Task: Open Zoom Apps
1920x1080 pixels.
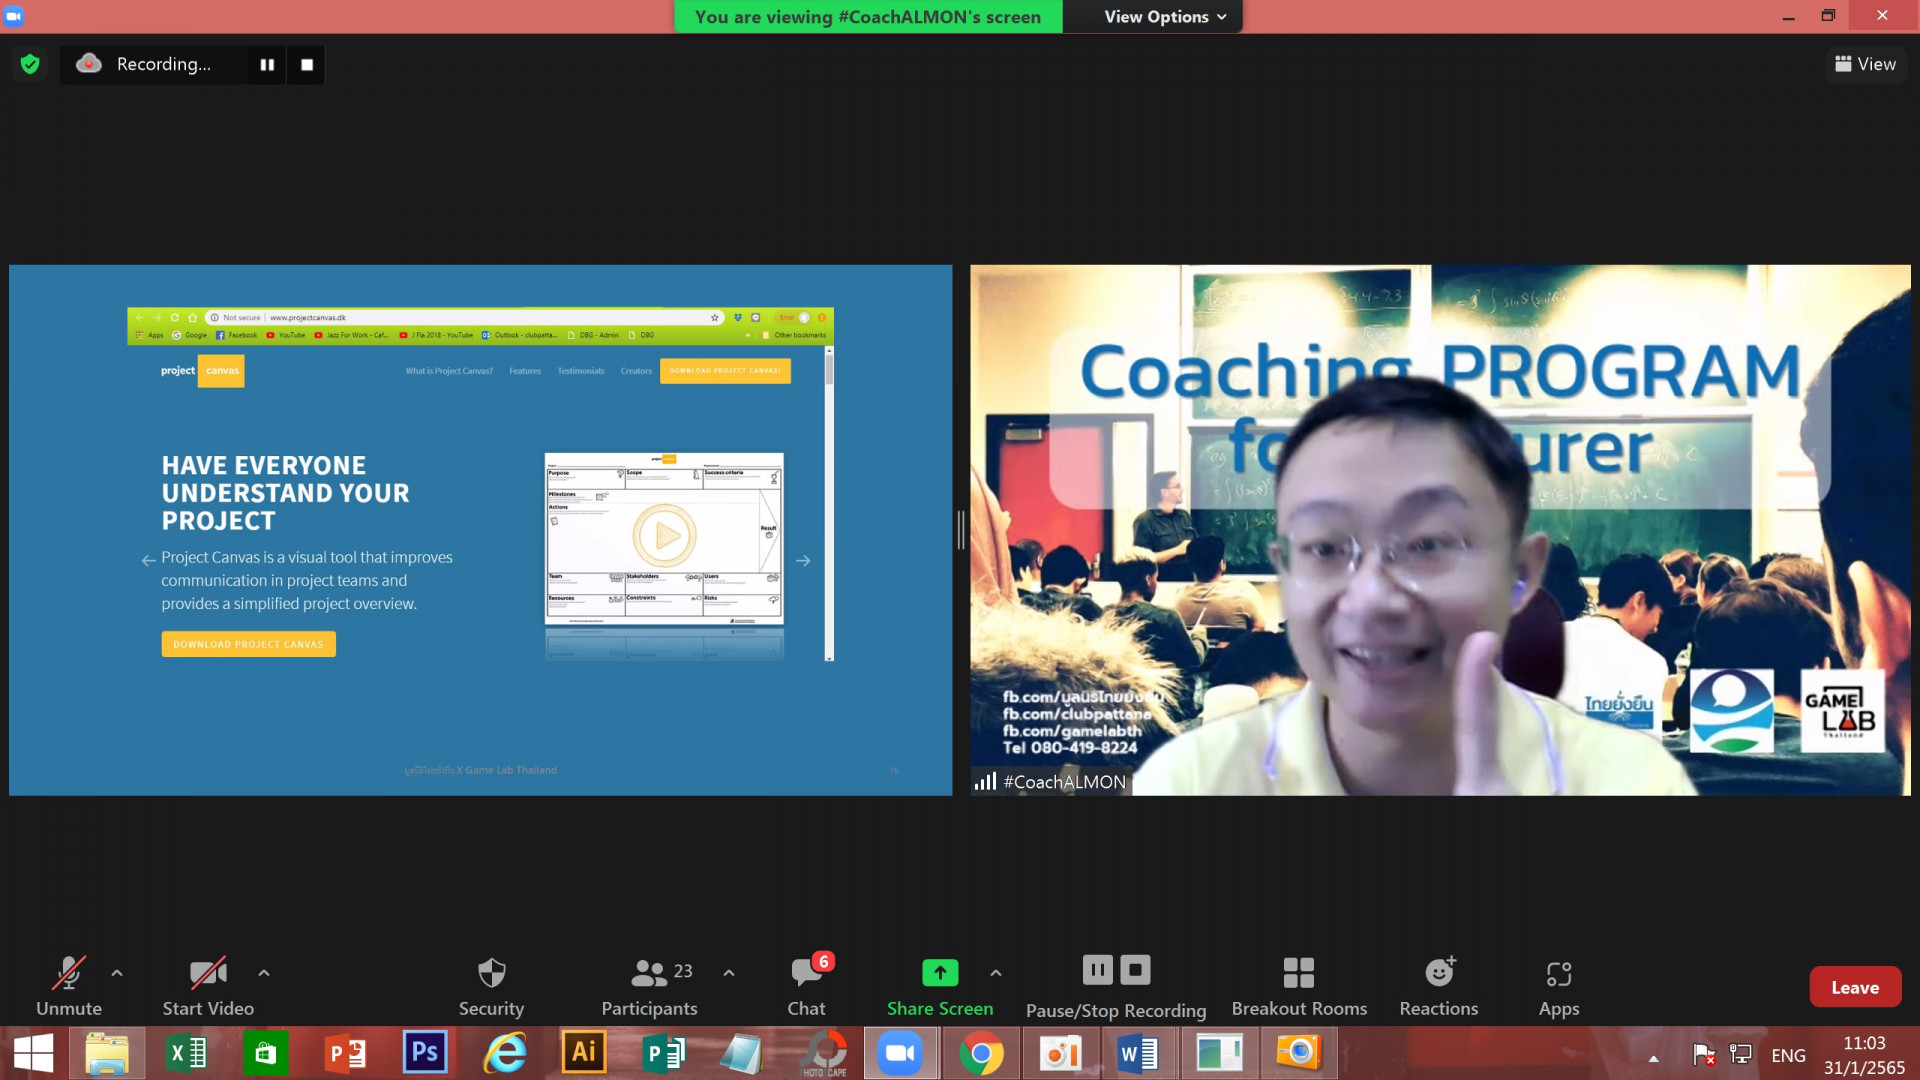Action: pos(1559,987)
